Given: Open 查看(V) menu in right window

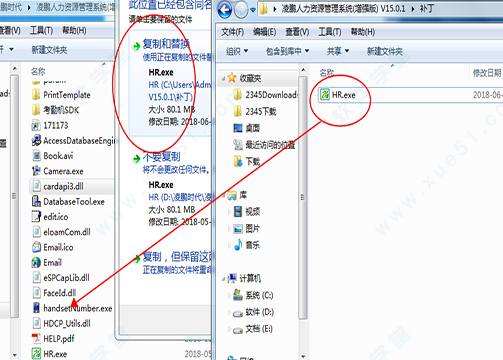Looking at the screenshot, I should coord(297,32).
